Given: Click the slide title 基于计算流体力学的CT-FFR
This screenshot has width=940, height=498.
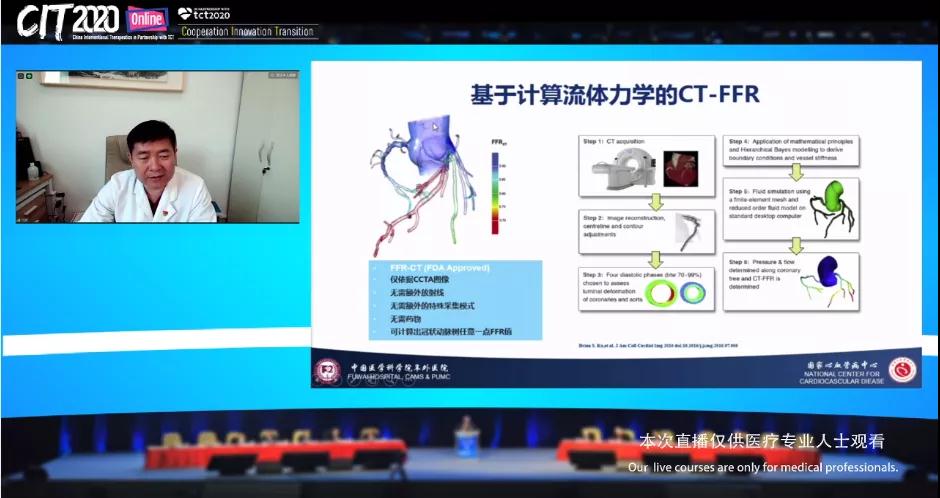Looking at the screenshot, I should coord(615,95).
